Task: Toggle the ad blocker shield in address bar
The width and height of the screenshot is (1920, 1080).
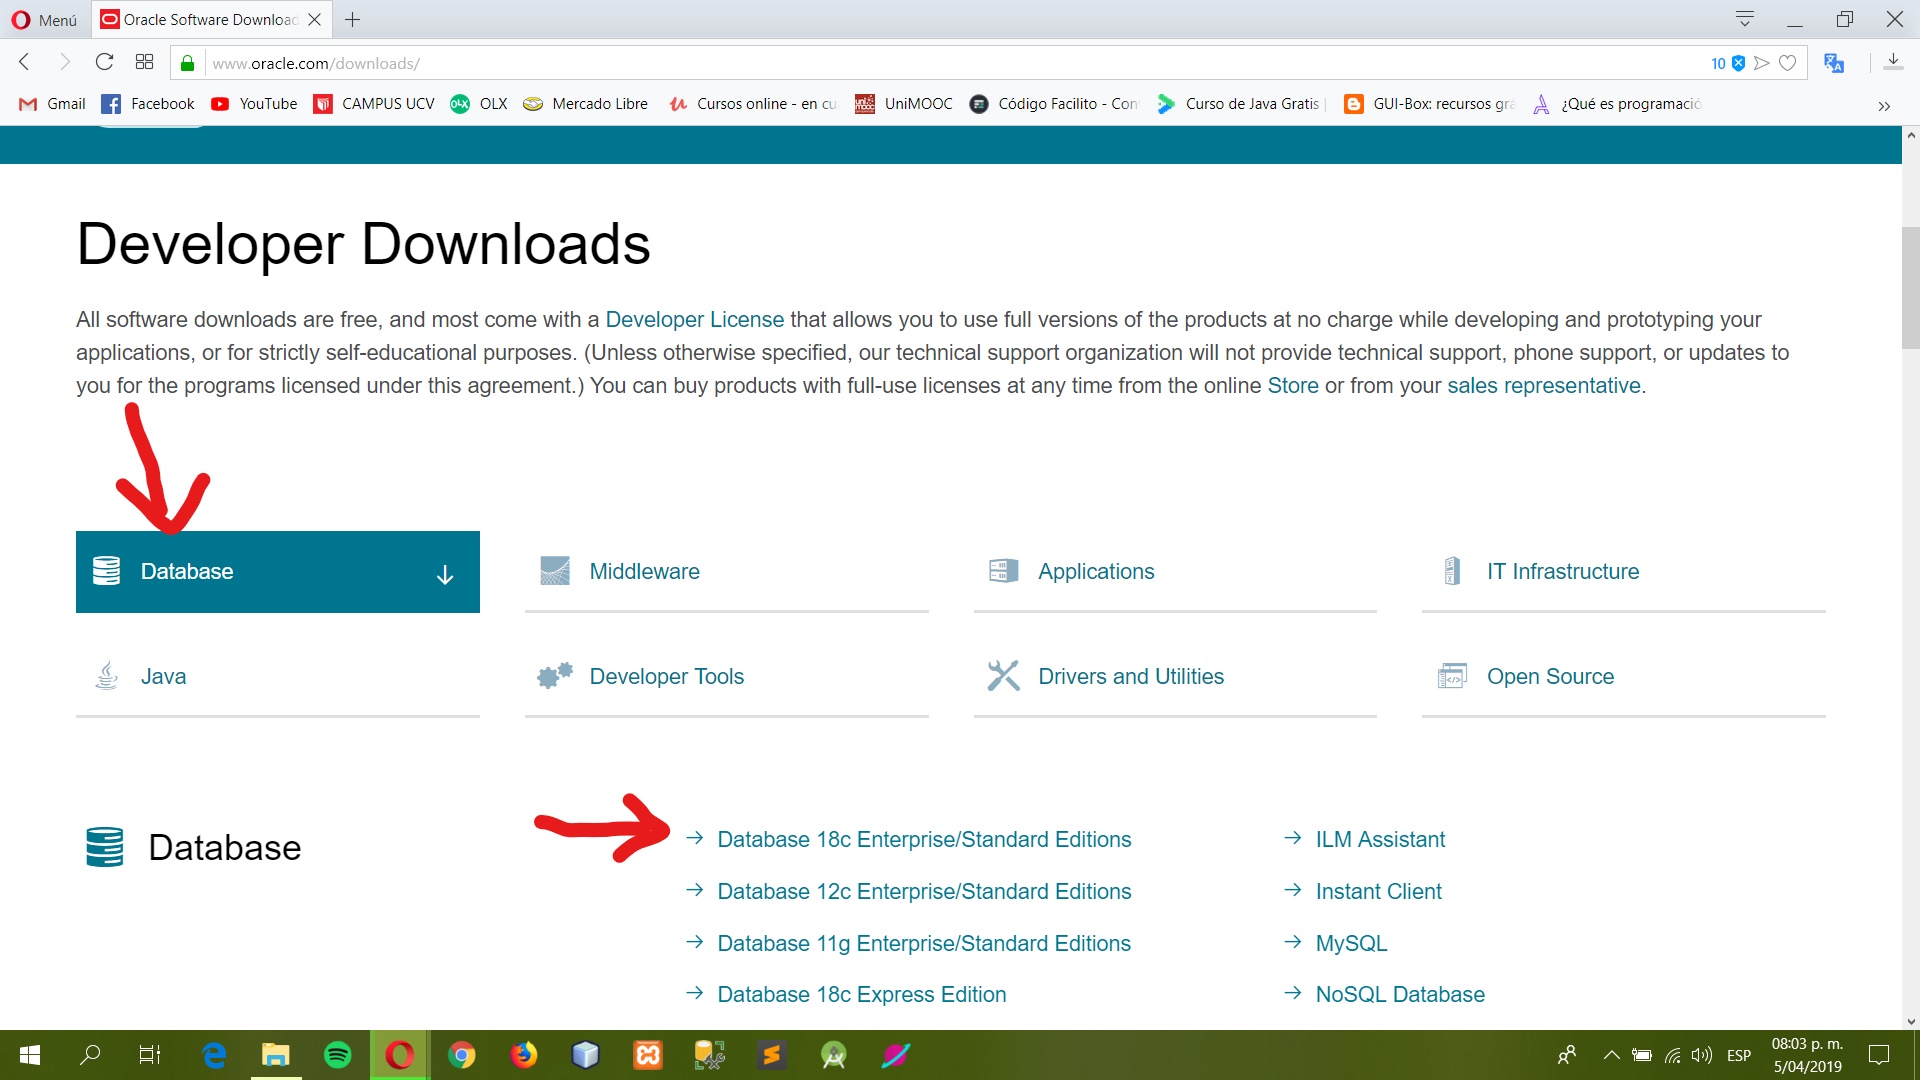Action: pos(1738,63)
